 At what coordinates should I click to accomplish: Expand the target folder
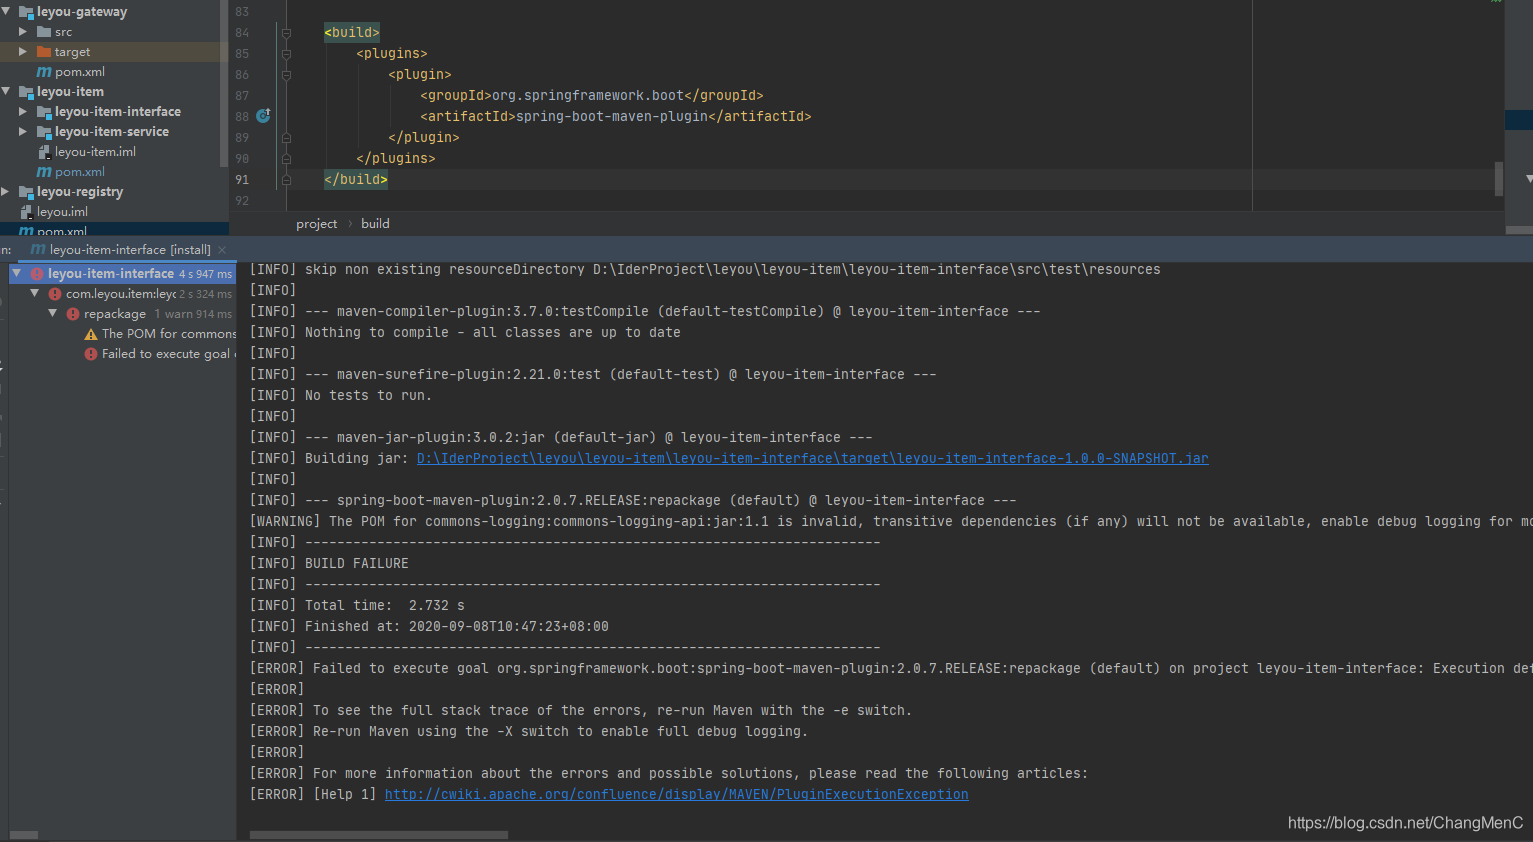pyautogui.click(x=23, y=52)
